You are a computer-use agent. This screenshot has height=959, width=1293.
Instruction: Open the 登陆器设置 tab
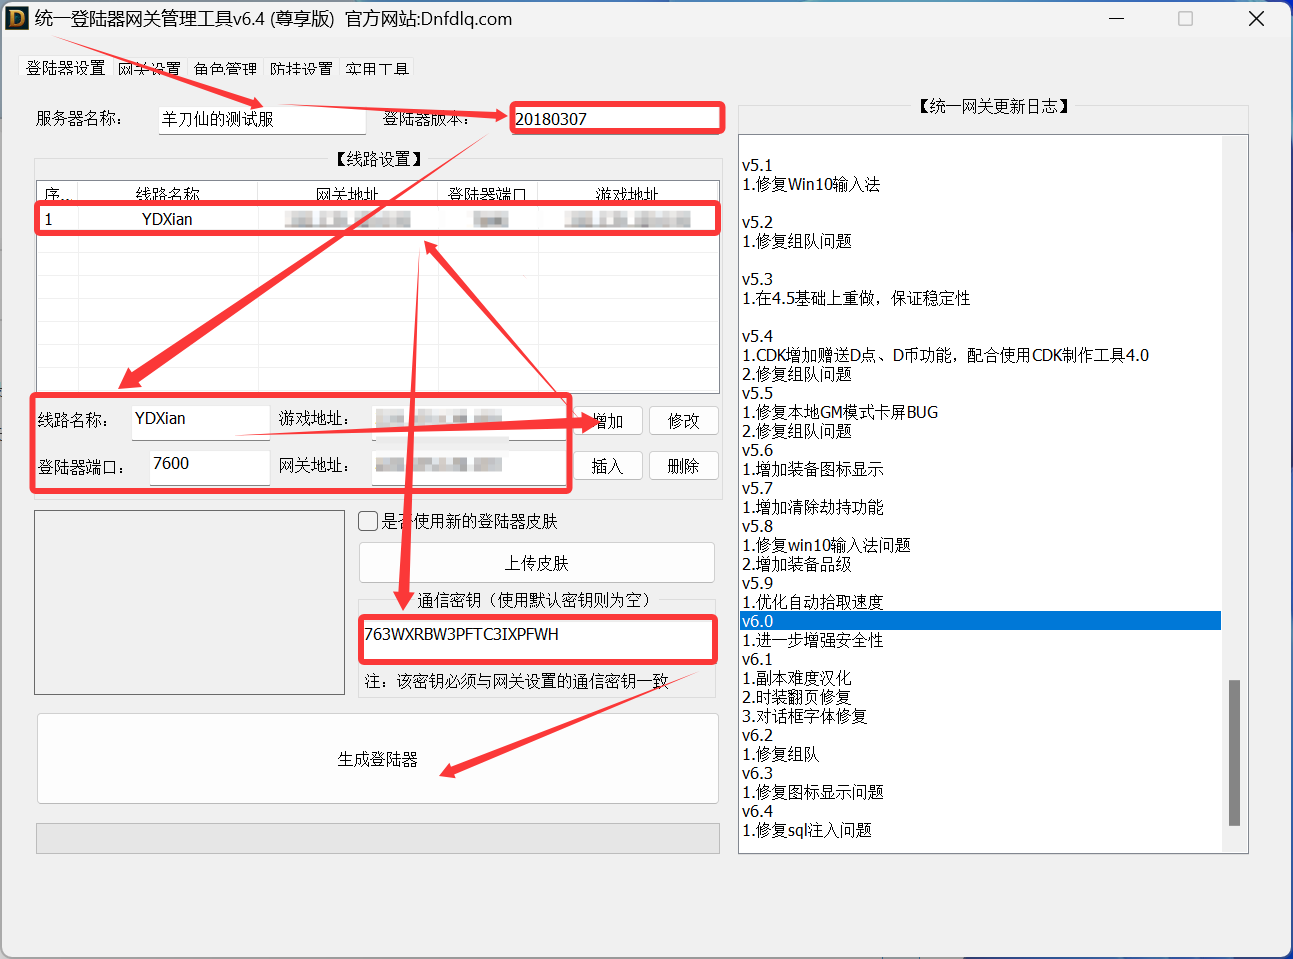64,68
